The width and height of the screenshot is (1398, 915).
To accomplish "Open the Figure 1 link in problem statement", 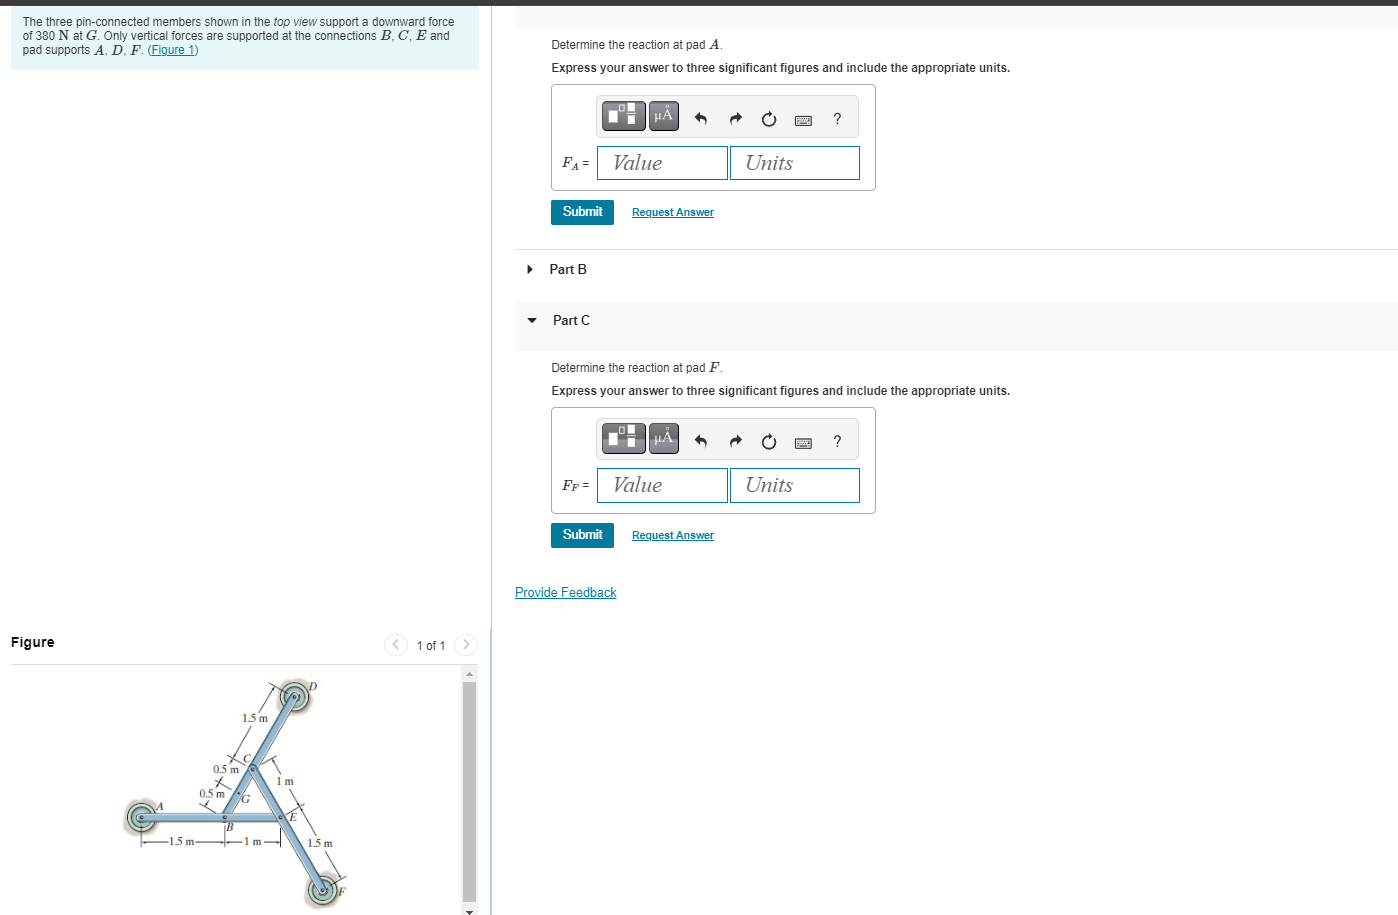I will point(172,49).
